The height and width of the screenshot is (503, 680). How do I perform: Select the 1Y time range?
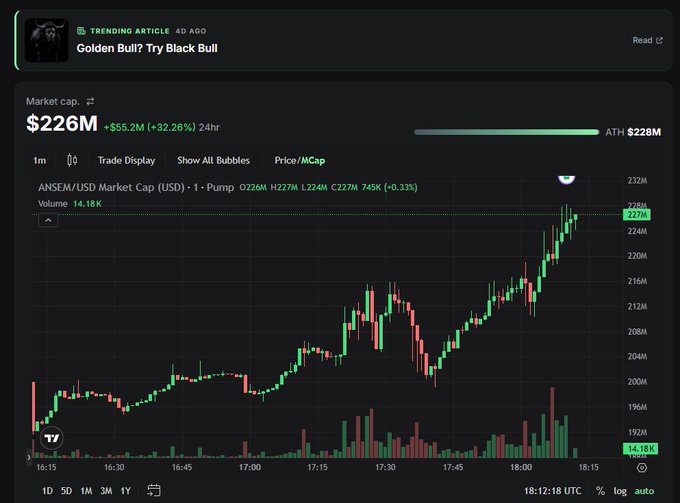[125, 491]
